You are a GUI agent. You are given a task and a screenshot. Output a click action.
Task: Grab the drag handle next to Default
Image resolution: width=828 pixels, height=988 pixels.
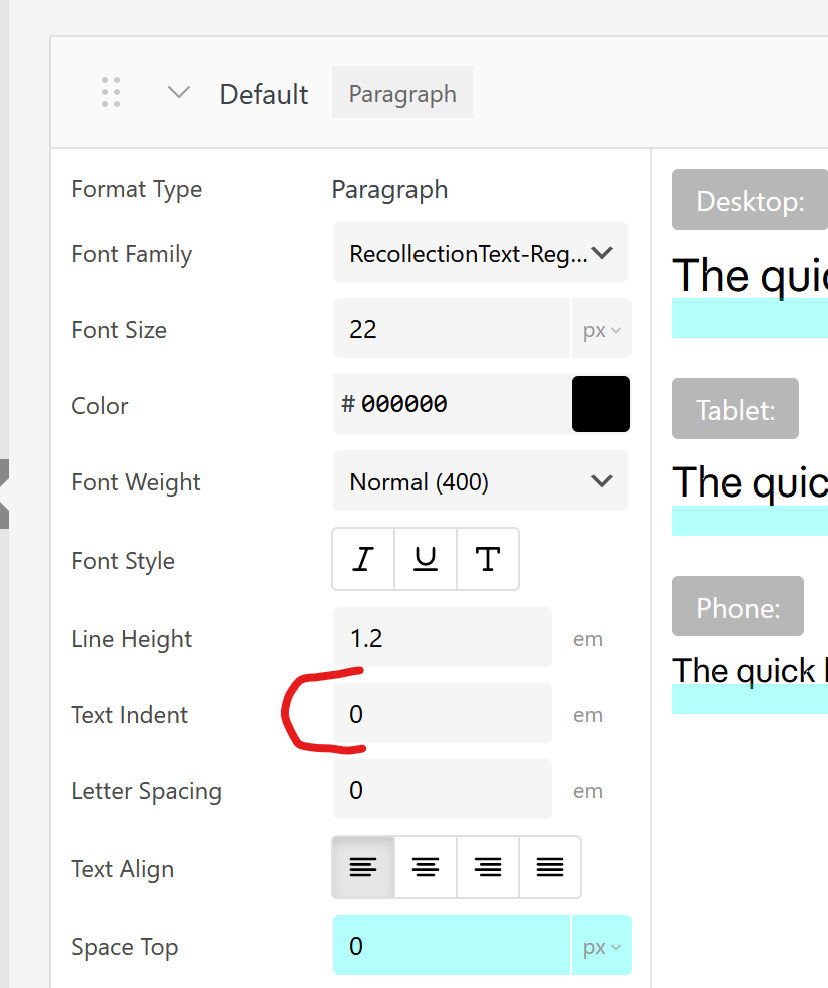tap(111, 93)
